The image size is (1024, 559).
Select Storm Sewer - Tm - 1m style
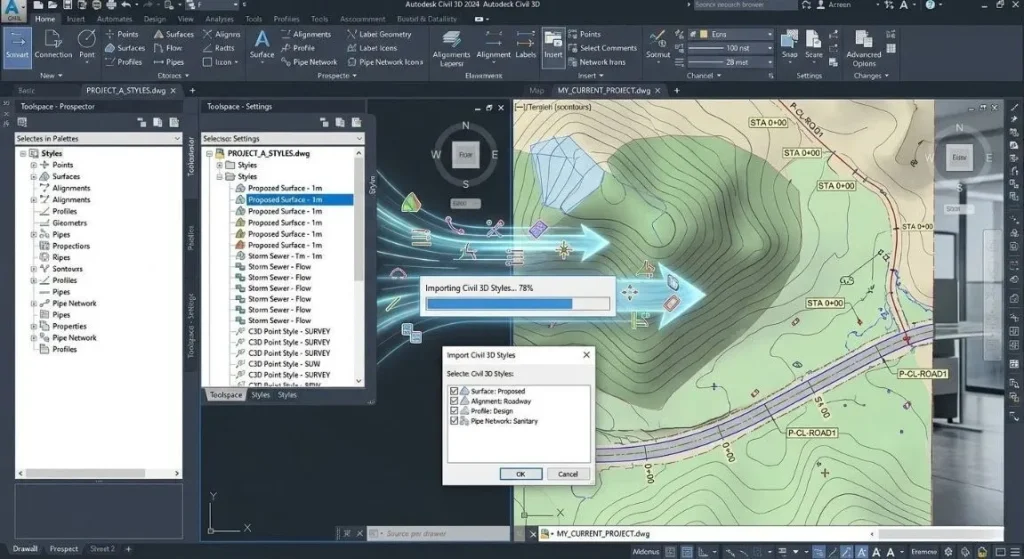point(285,256)
